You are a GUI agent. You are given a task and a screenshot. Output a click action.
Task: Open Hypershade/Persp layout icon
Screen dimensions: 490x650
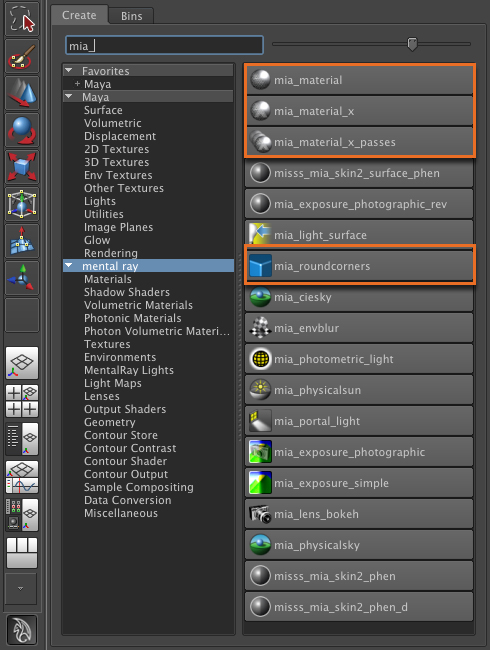click(22, 515)
